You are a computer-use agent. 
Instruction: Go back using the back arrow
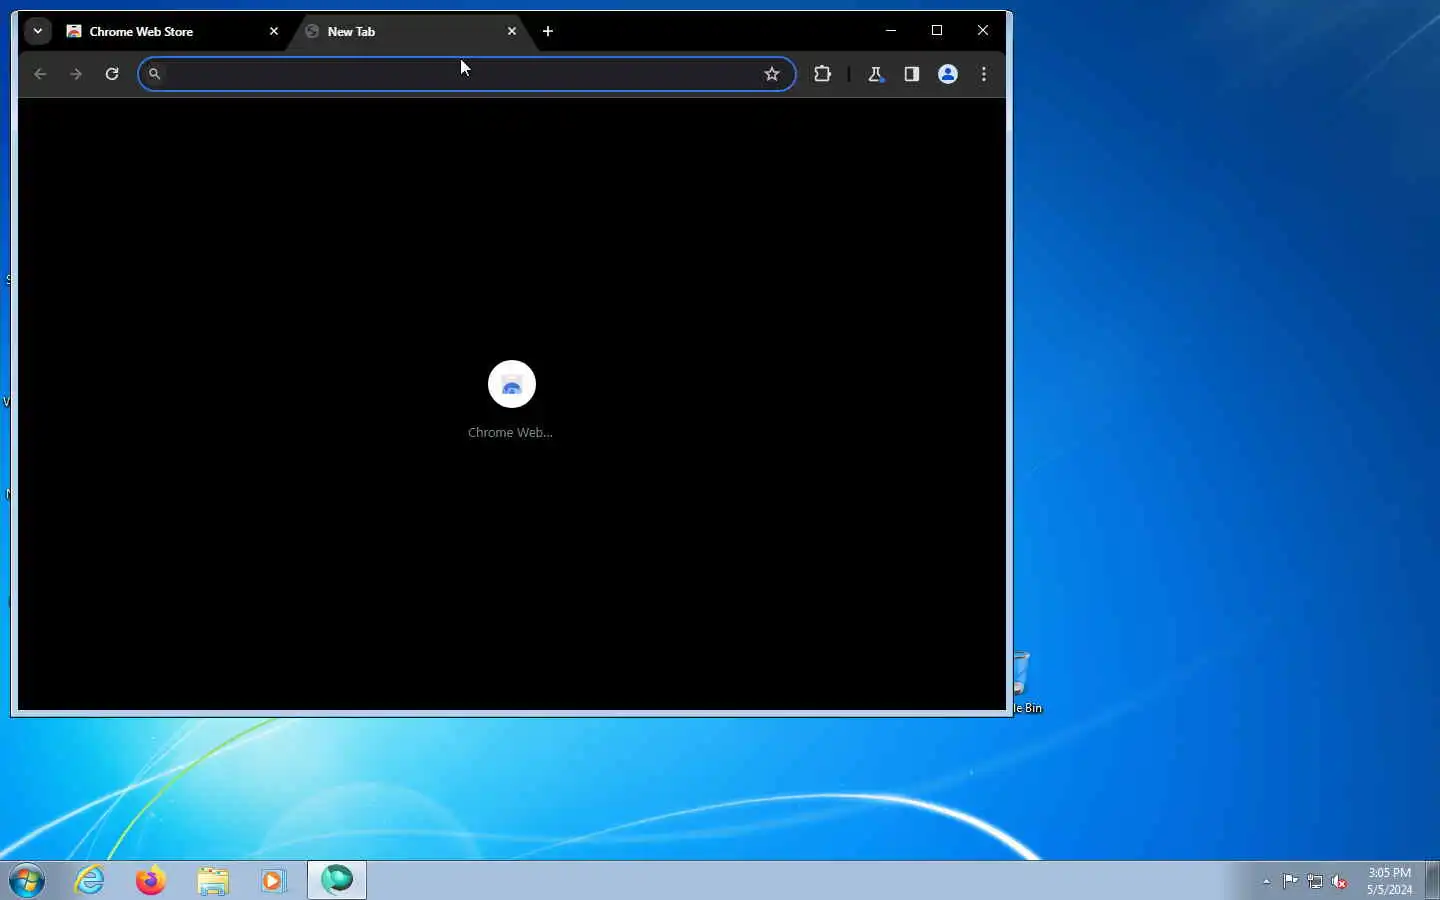(x=40, y=74)
